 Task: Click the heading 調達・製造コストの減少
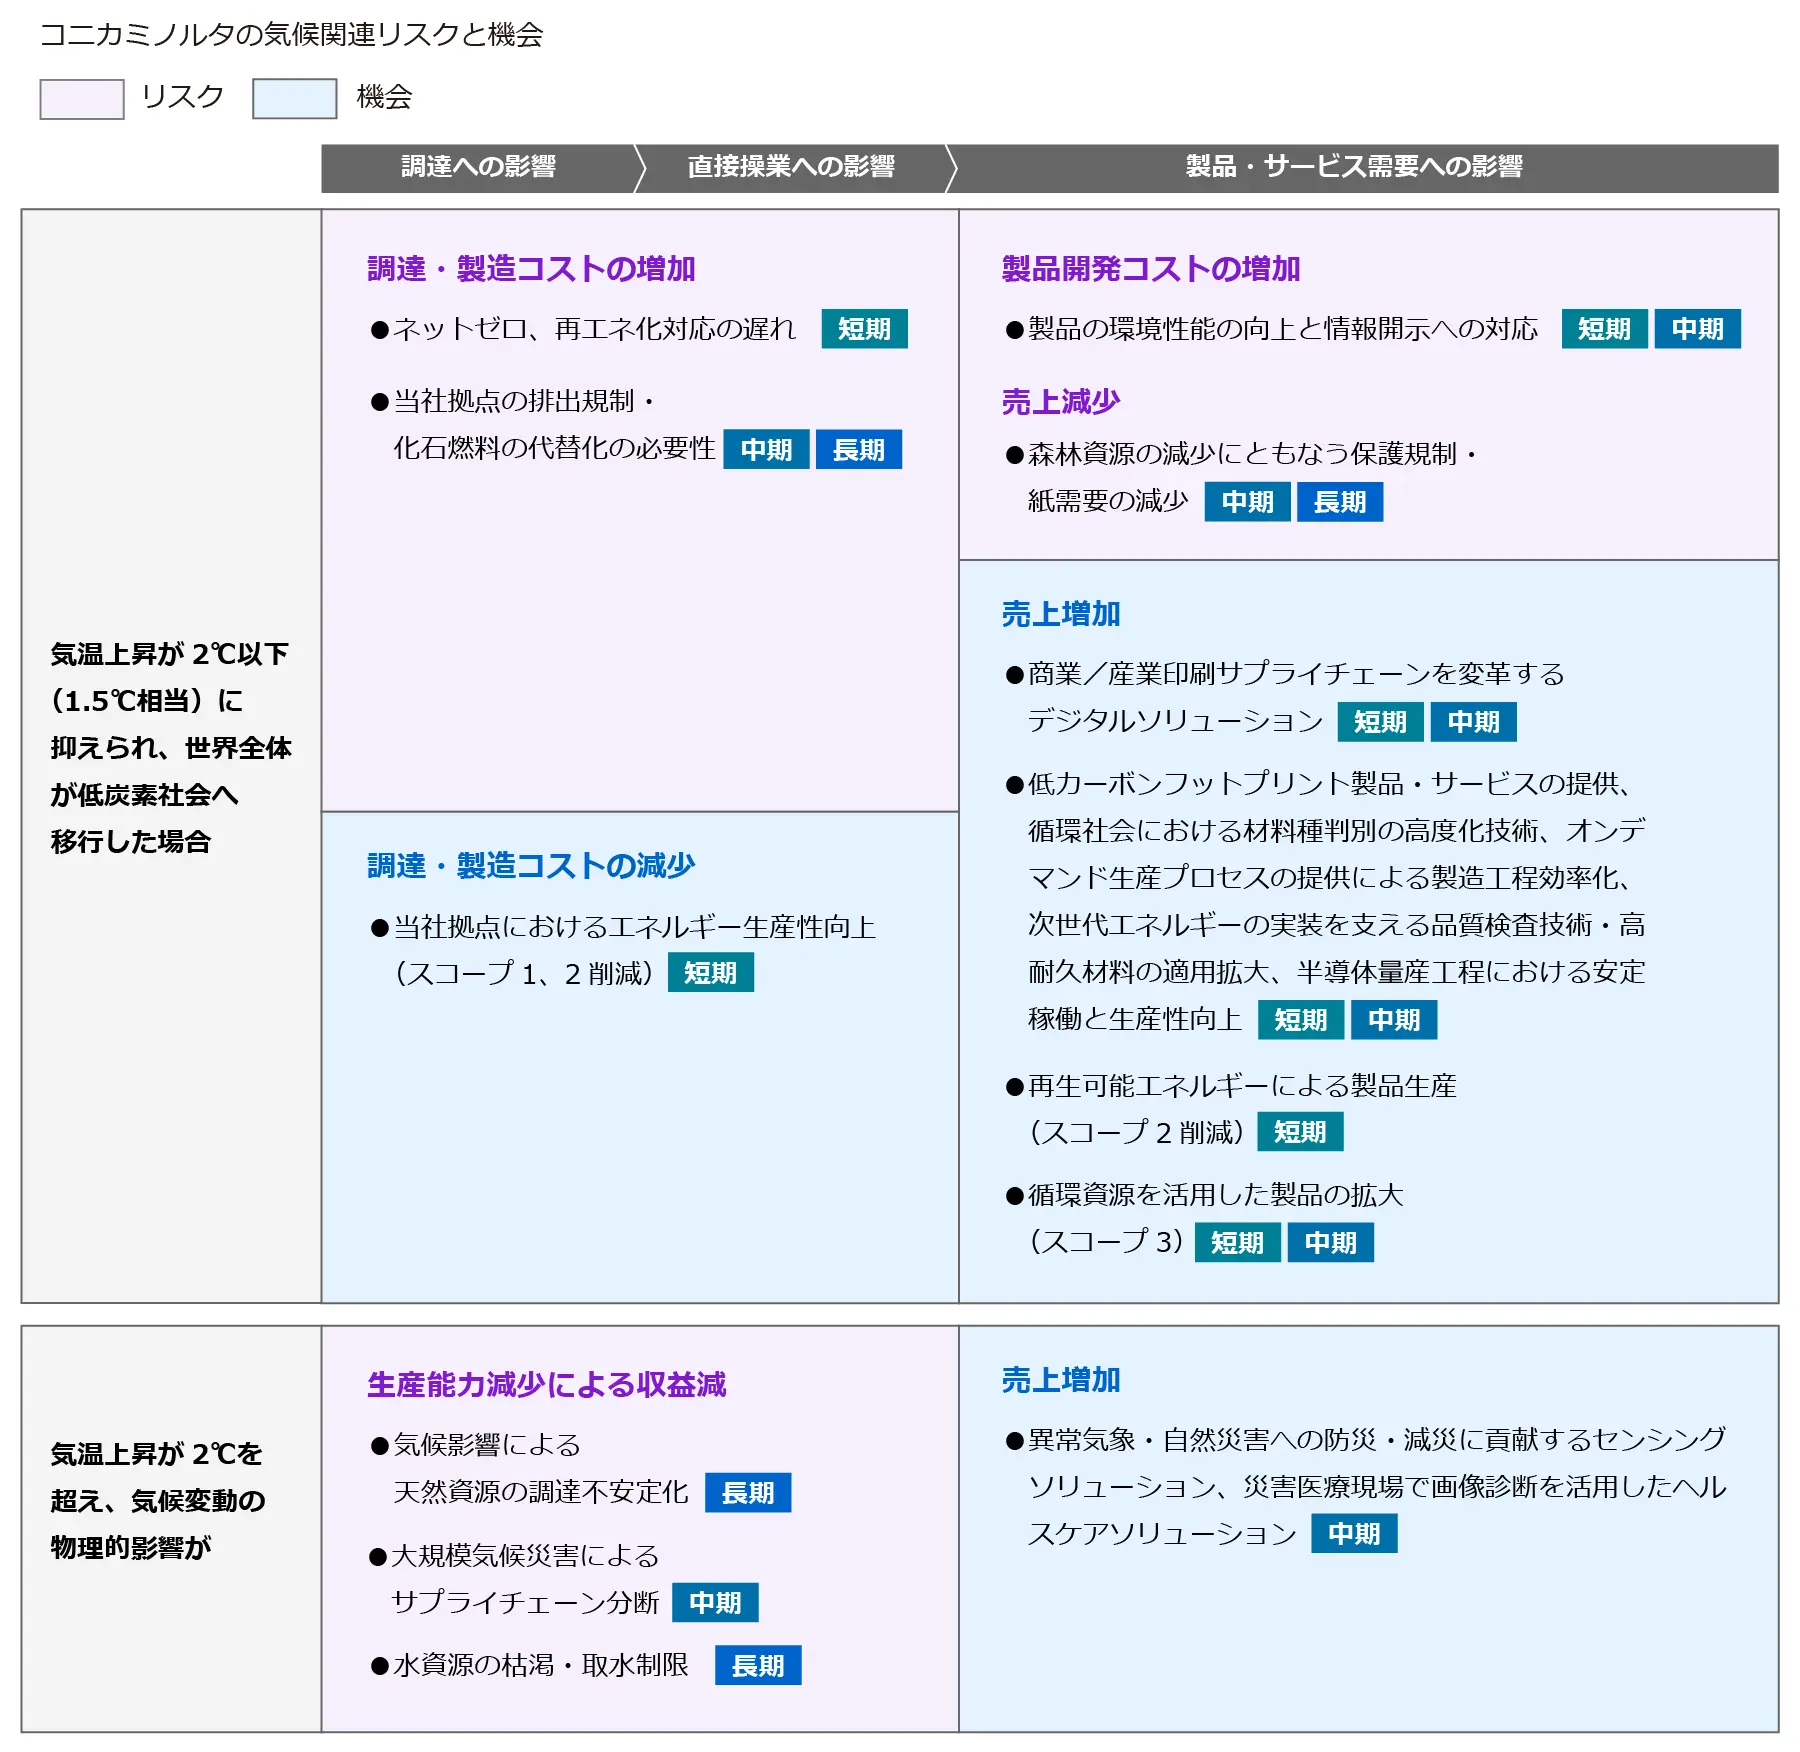(x=531, y=866)
